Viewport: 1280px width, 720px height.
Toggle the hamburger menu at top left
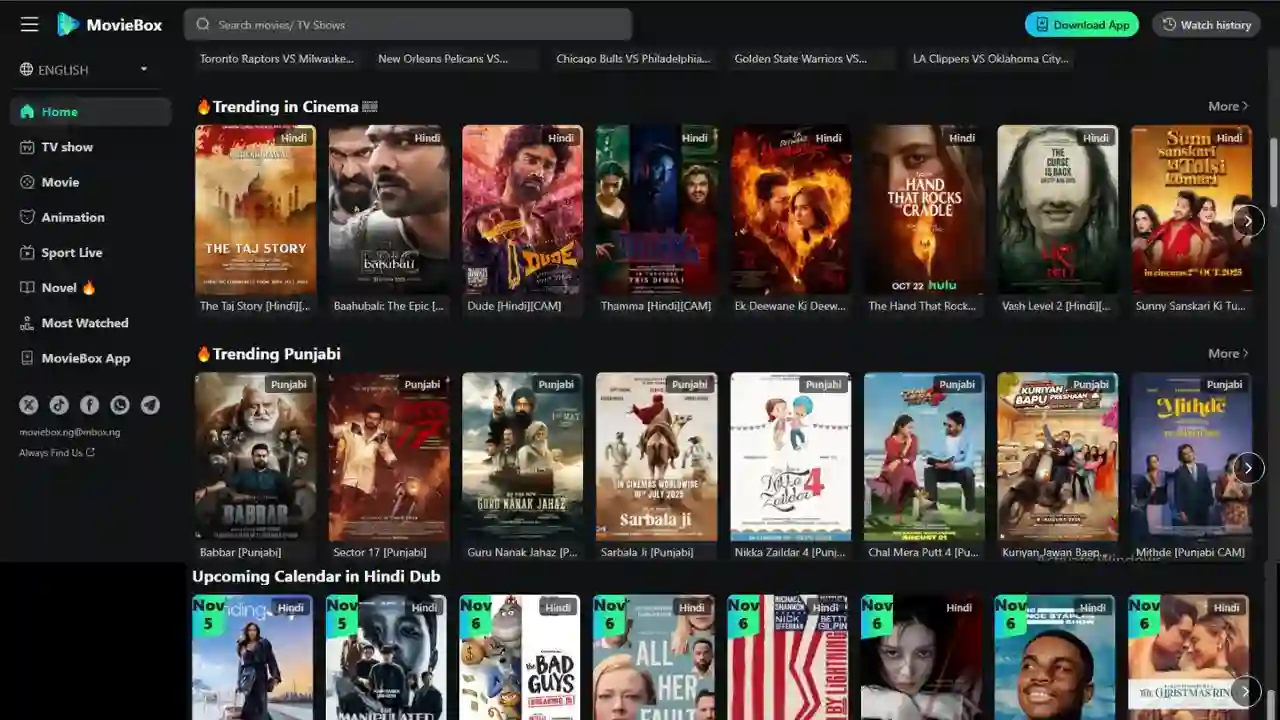tap(29, 24)
